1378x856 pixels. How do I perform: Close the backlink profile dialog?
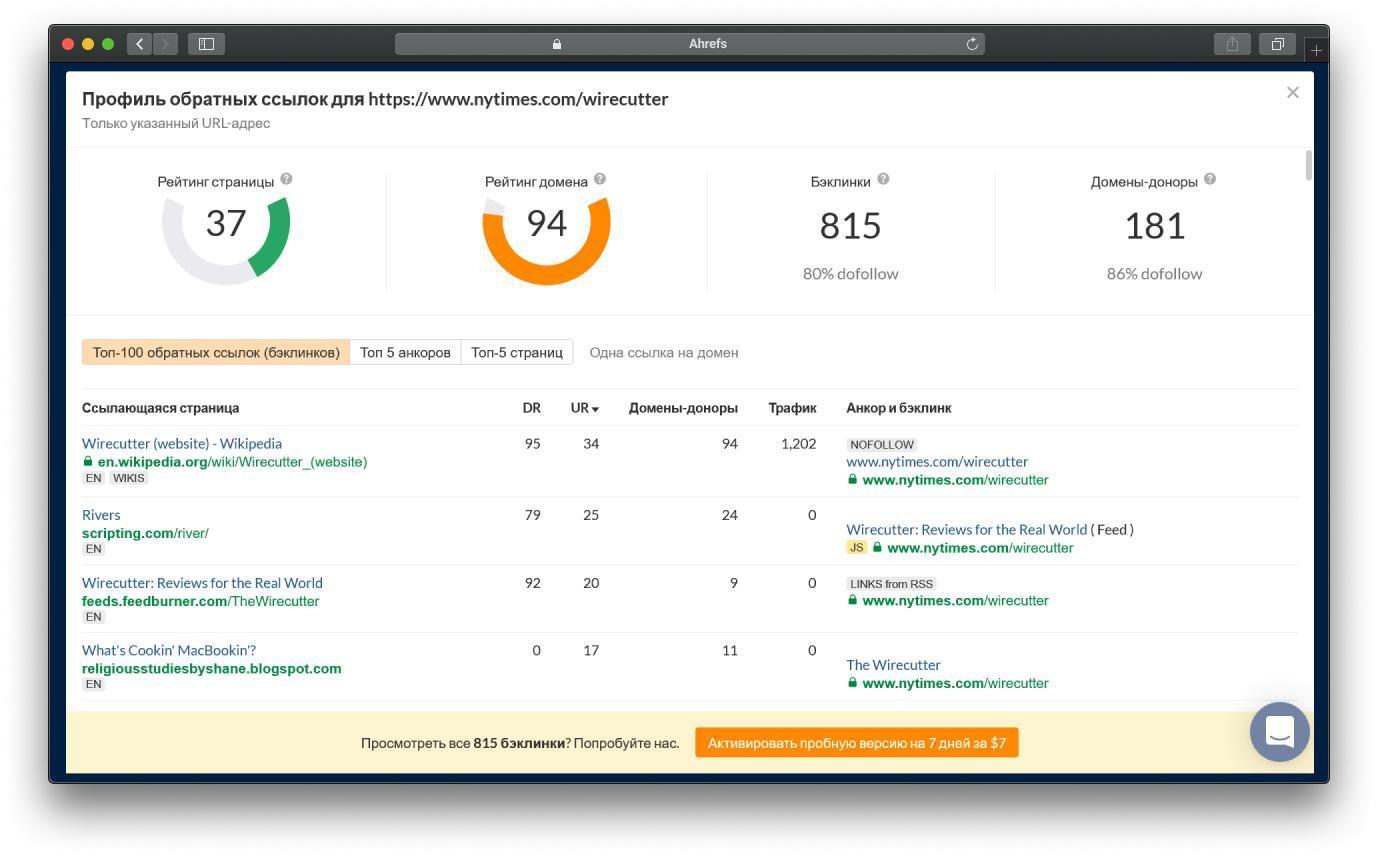tap(1293, 92)
